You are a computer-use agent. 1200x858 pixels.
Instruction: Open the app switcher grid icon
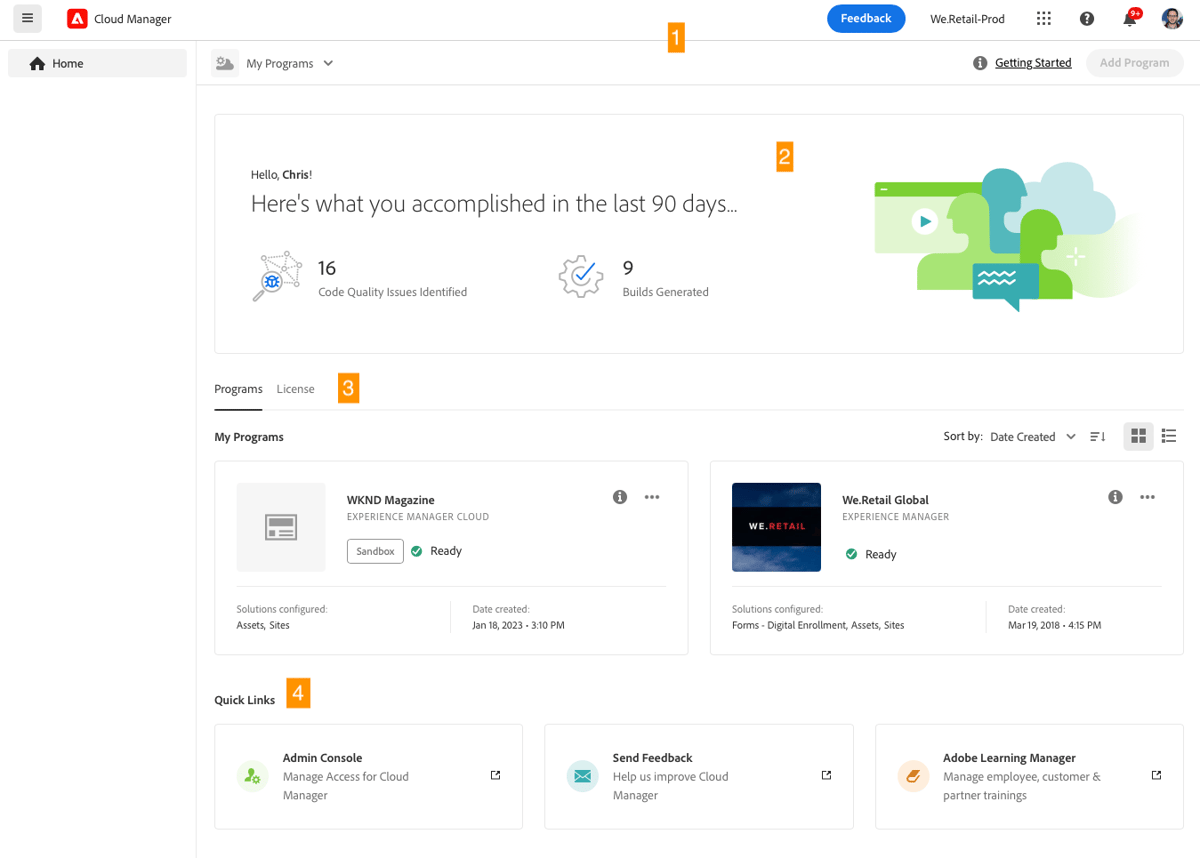click(x=1043, y=18)
